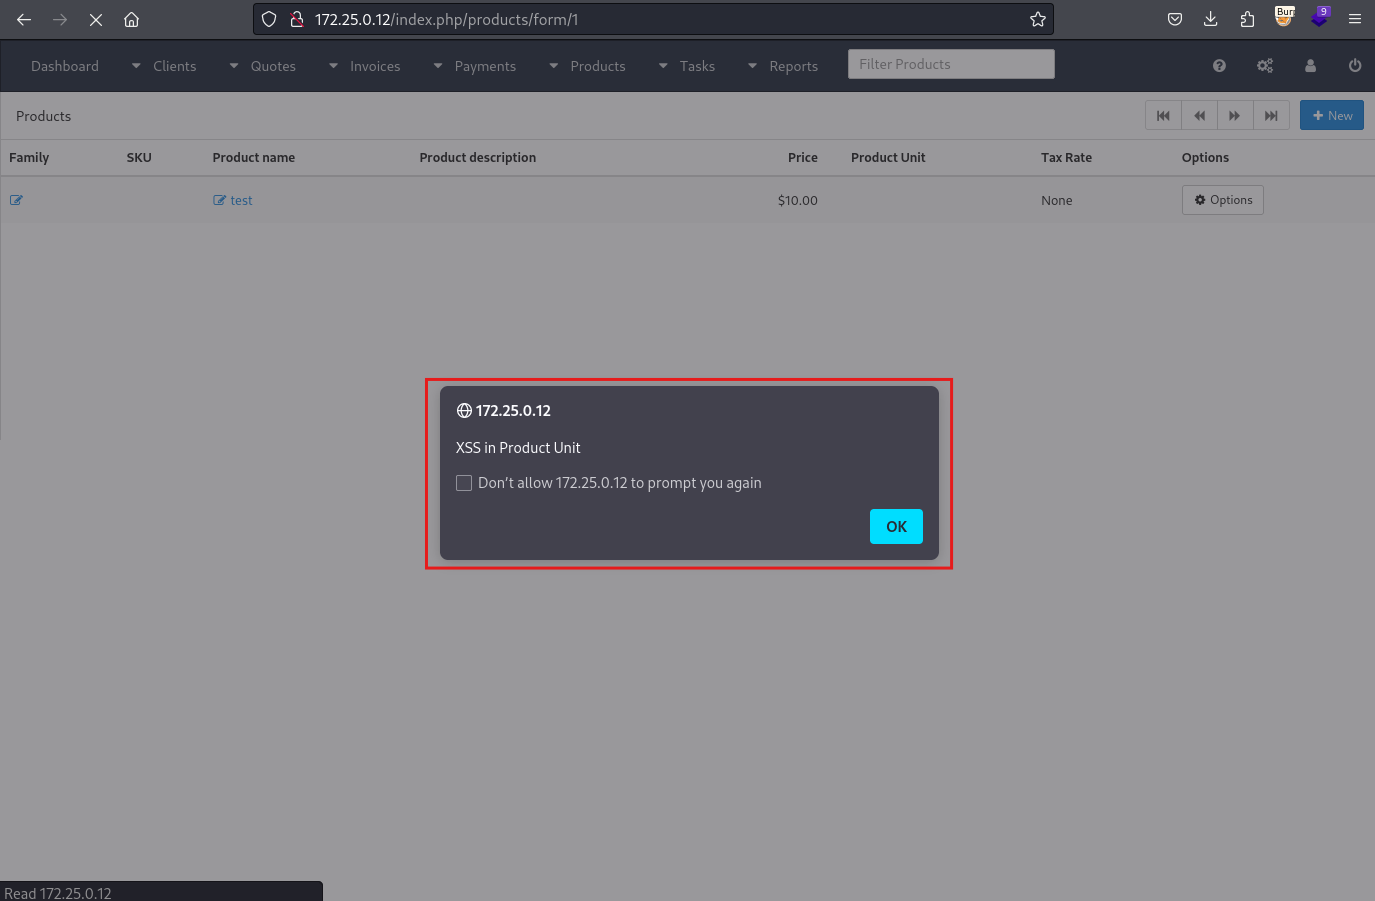This screenshot has width=1375, height=901.
Task: Go to next page with forward pagination icon
Action: click(1235, 115)
